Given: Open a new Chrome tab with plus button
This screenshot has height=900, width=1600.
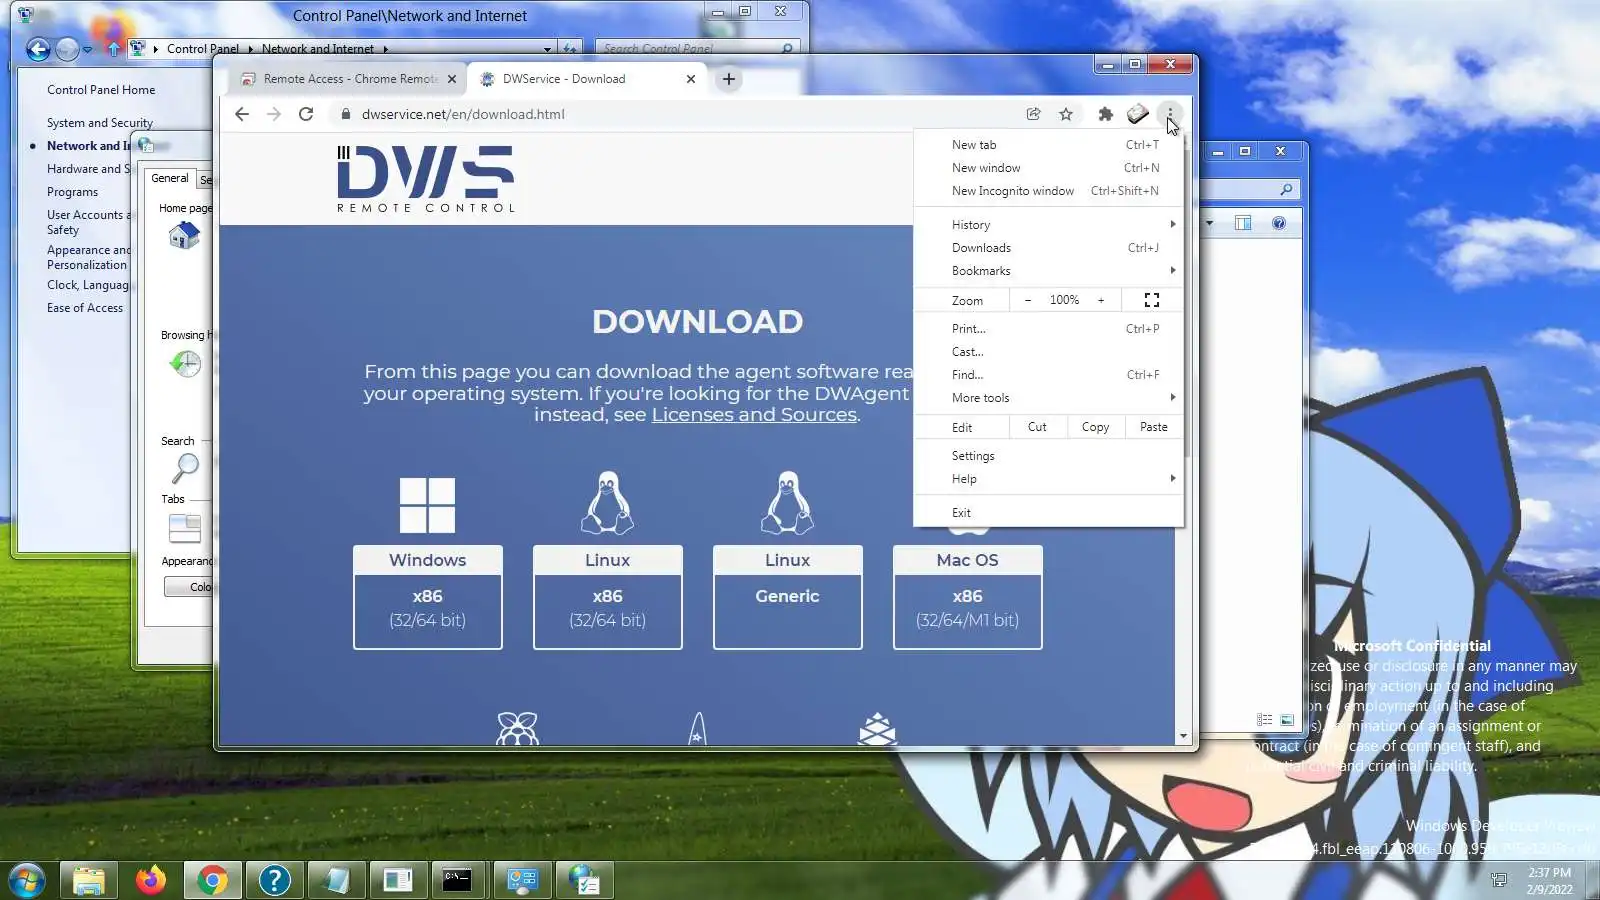Looking at the screenshot, I should point(729,79).
